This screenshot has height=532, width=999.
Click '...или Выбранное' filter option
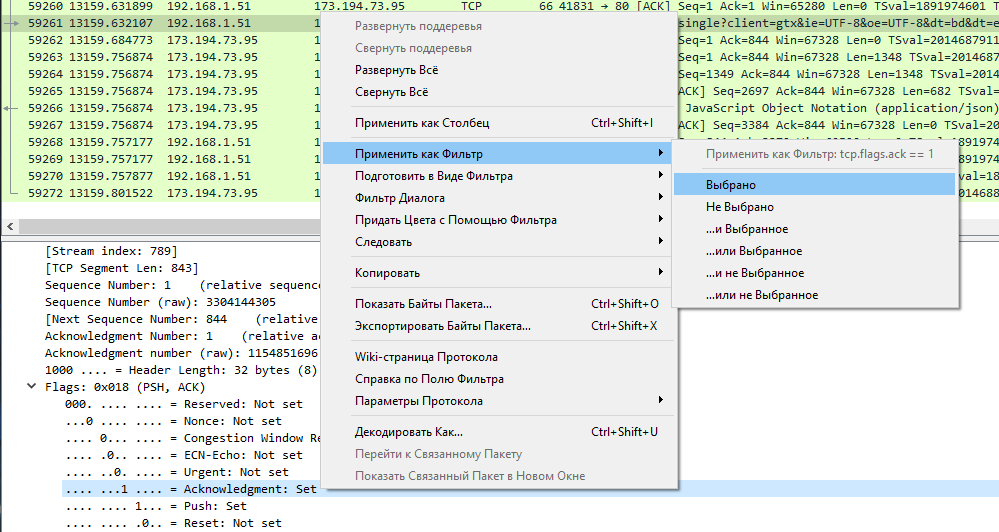pos(753,251)
